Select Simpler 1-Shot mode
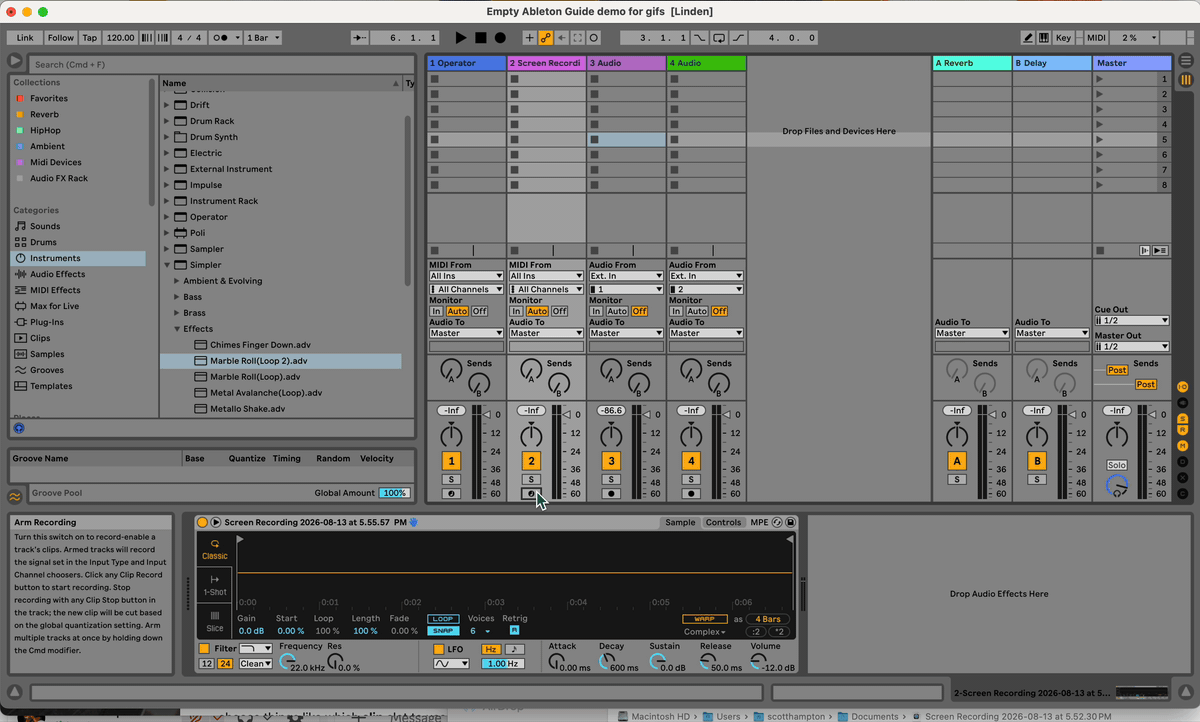The image size is (1200, 722). coord(215,585)
